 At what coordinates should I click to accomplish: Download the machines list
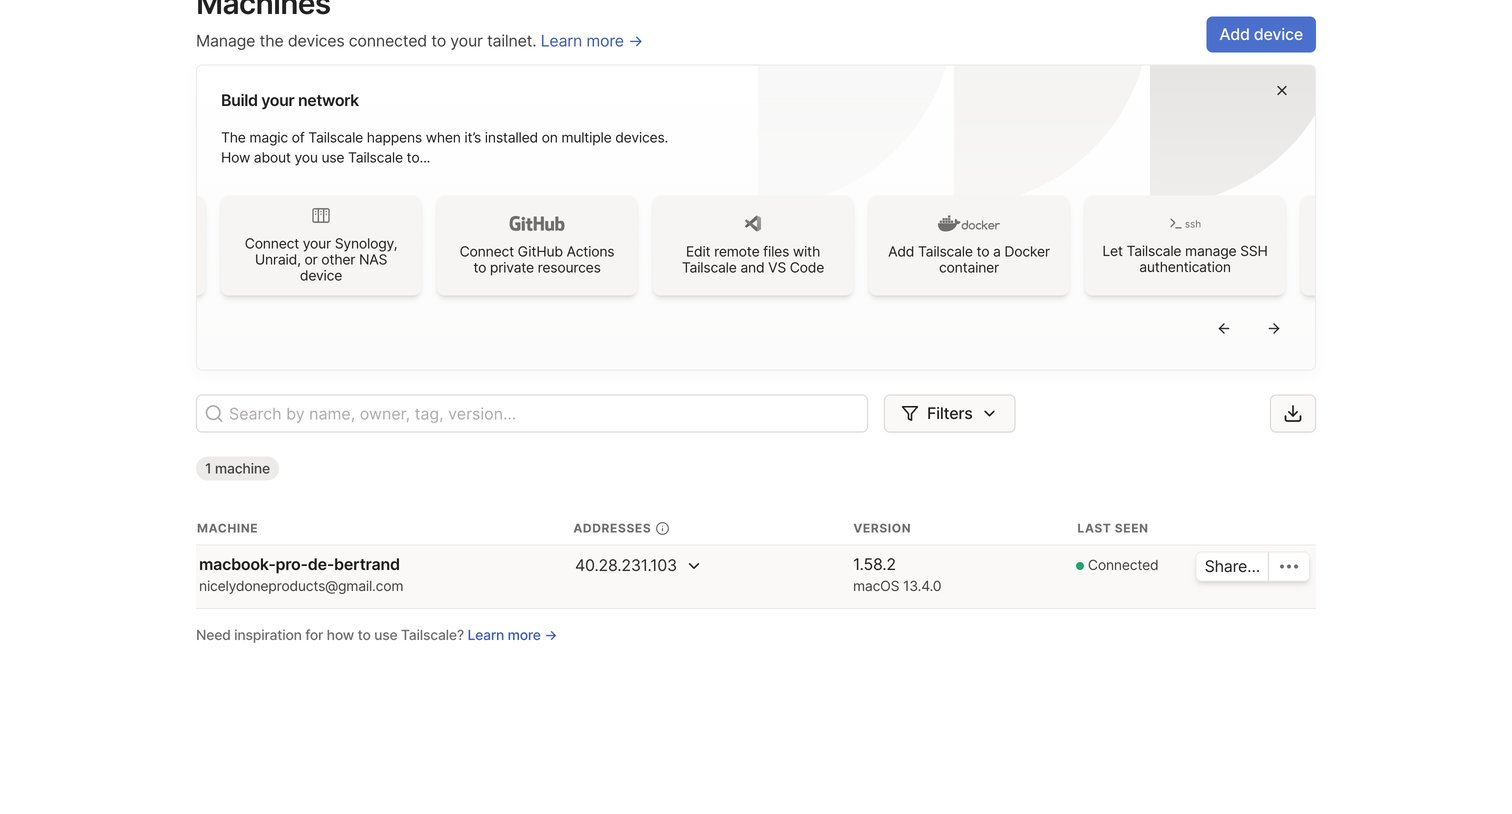[1293, 414]
